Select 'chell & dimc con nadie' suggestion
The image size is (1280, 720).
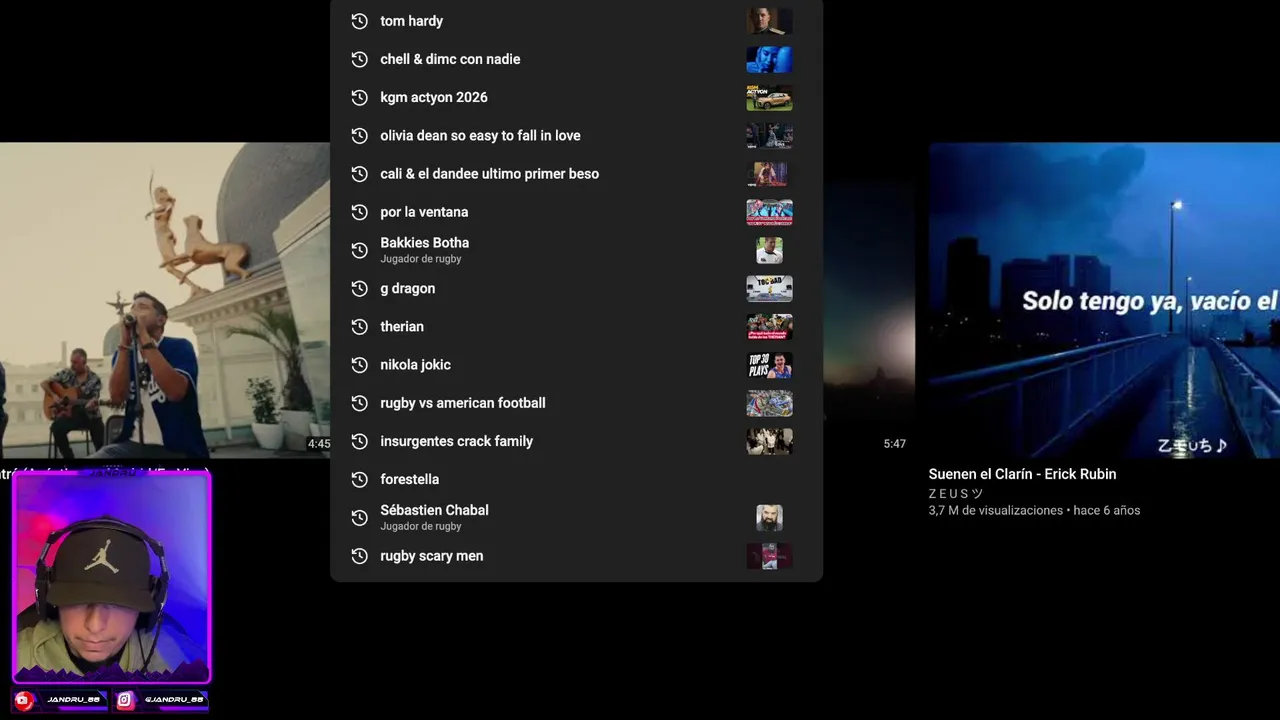coord(576,59)
